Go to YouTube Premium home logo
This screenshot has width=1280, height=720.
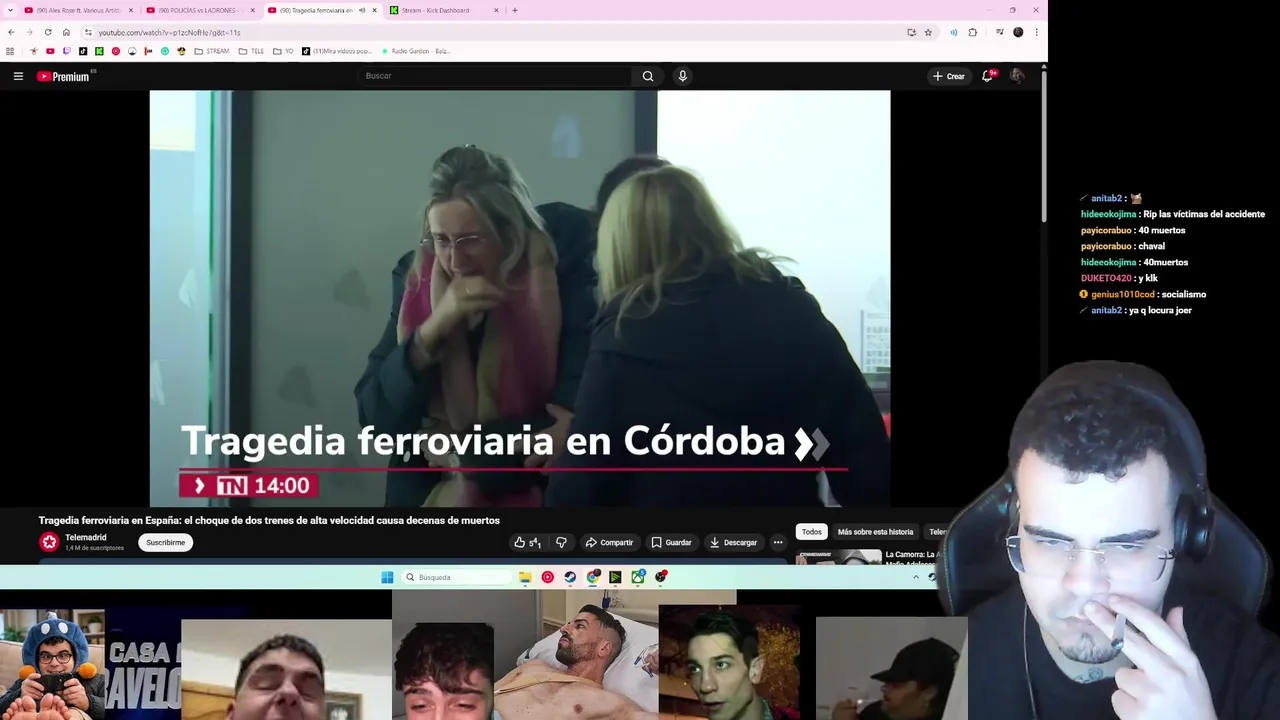[x=64, y=76]
